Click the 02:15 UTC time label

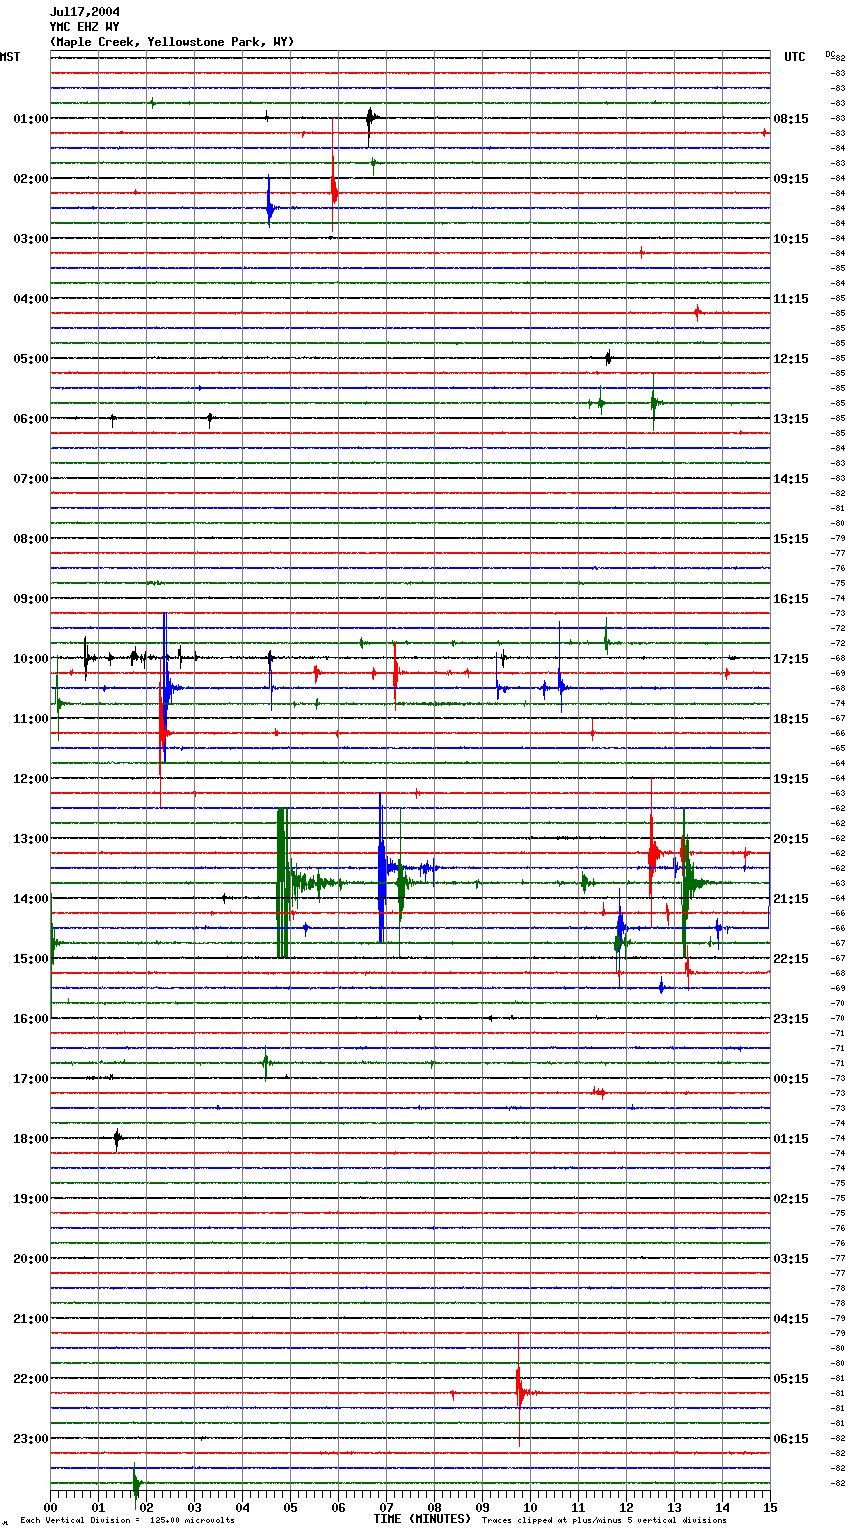pyautogui.click(x=791, y=1199)
